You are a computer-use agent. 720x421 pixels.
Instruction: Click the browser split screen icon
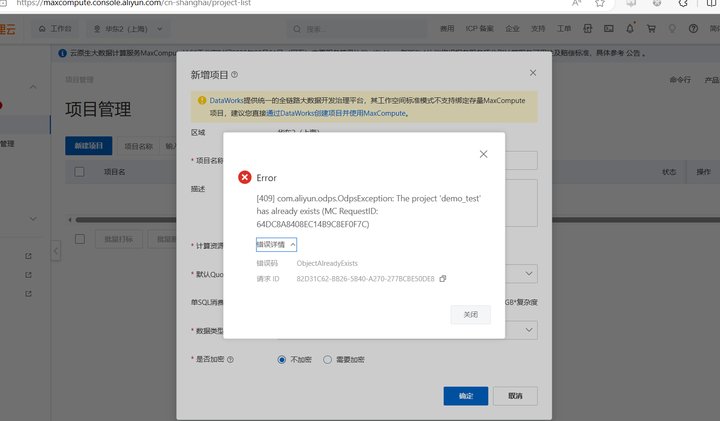point(711,3)
